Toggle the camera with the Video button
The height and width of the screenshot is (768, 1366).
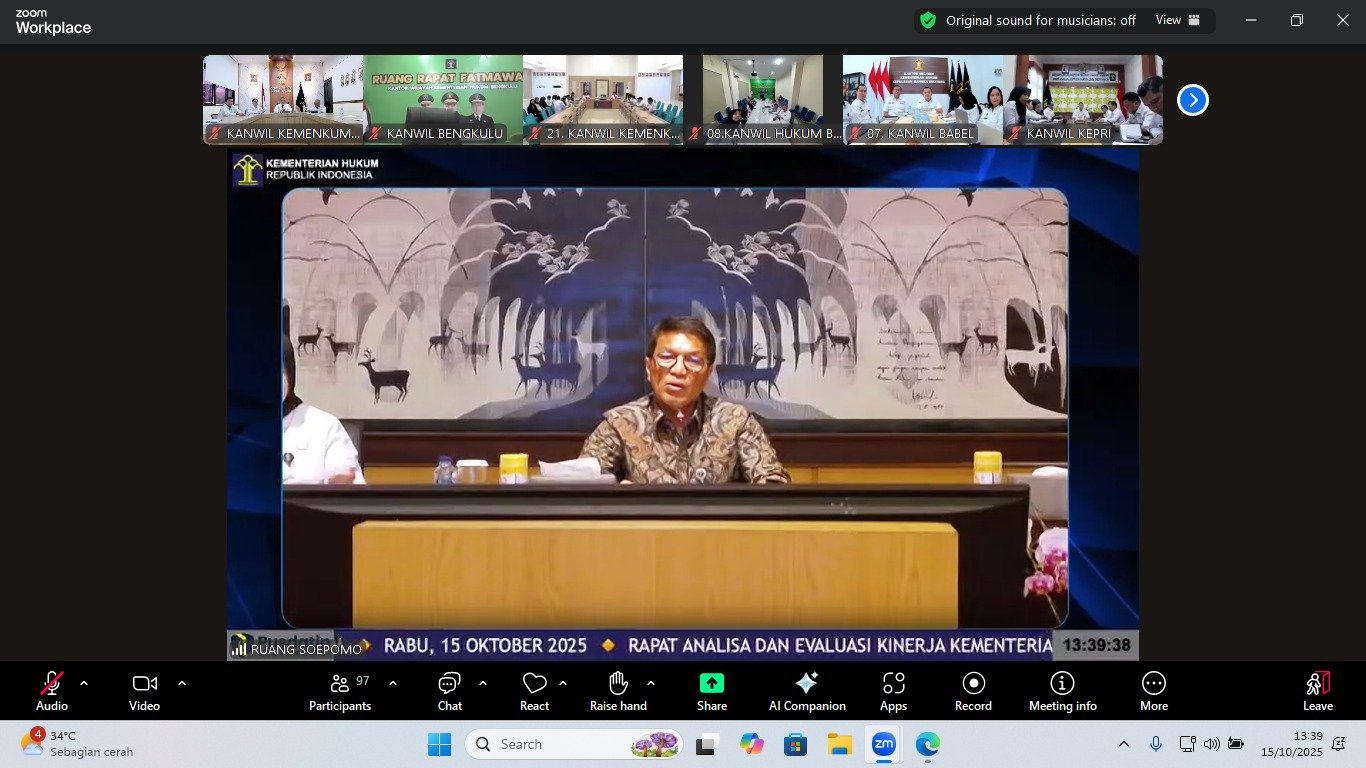[x=144, y=690]
